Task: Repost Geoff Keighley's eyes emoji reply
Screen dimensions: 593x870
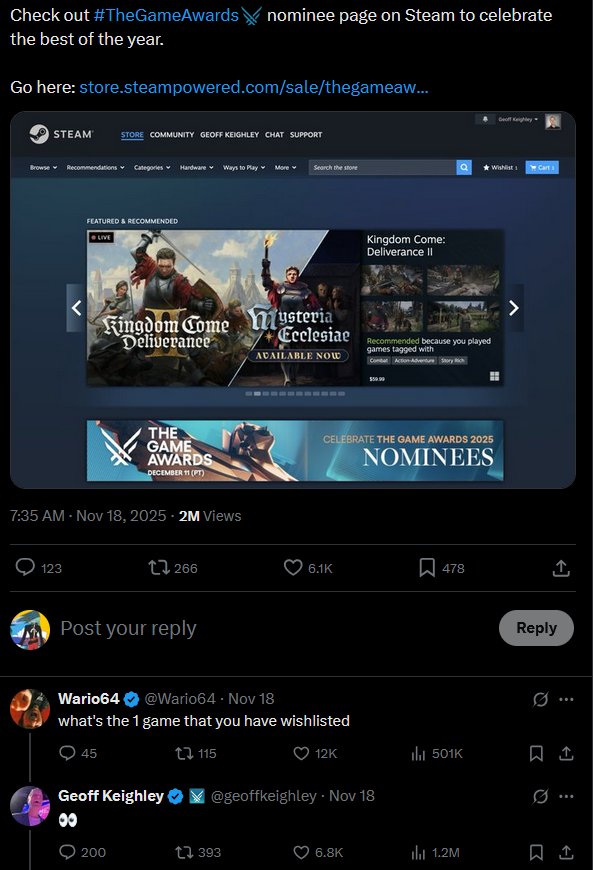Action: click(184, 852)
